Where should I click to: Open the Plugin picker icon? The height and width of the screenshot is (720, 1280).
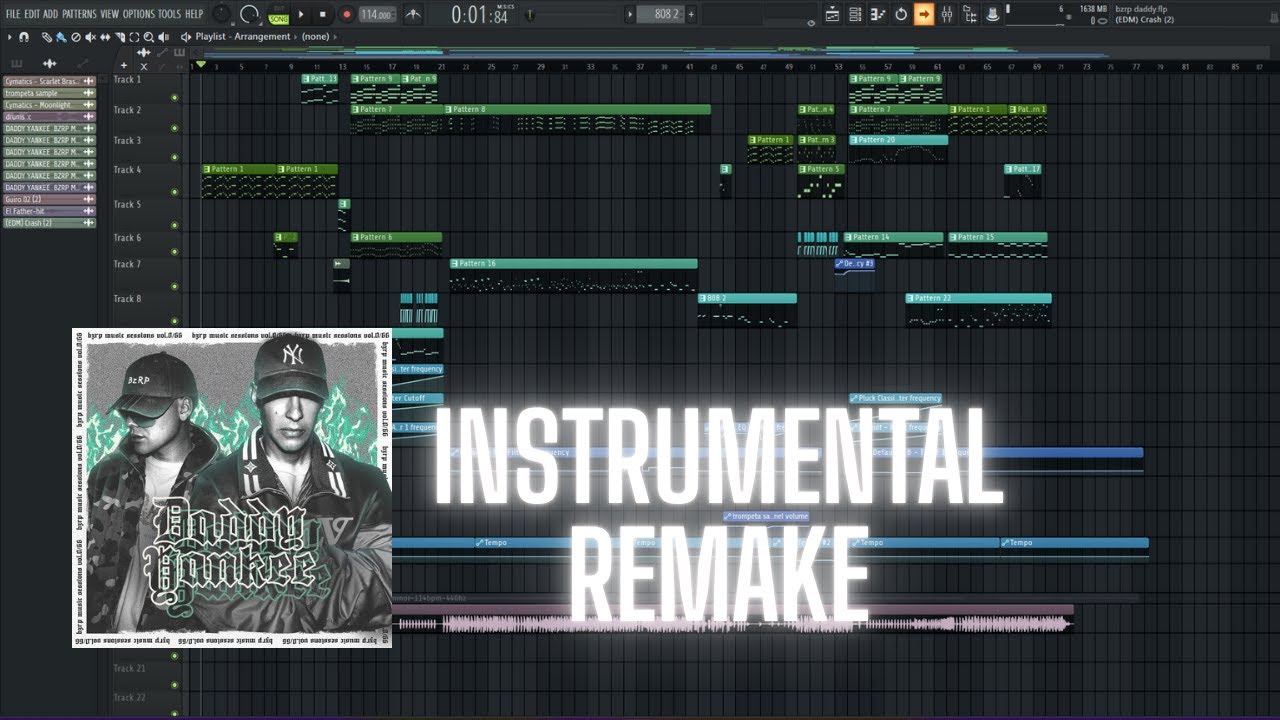(x=994, y=14)
